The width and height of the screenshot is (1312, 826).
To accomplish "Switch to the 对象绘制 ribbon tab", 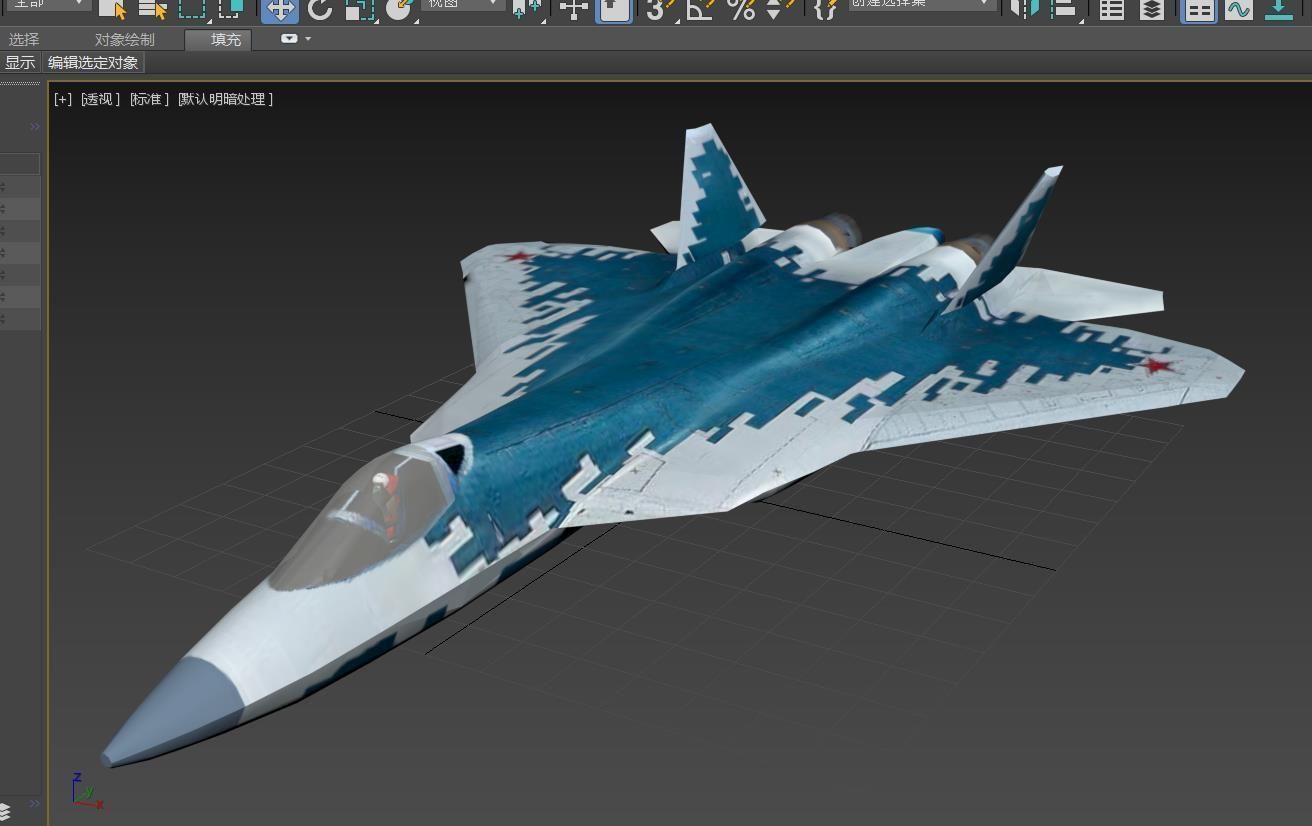I will coord(125,39).
